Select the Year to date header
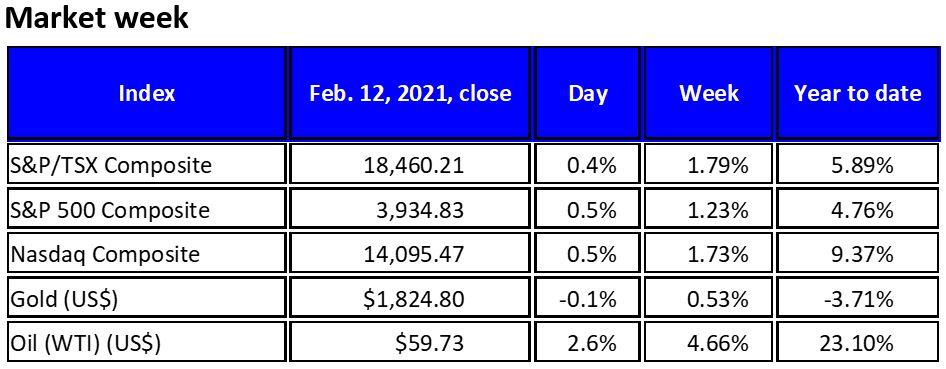The image size is (946, 369). click(857, 93)
